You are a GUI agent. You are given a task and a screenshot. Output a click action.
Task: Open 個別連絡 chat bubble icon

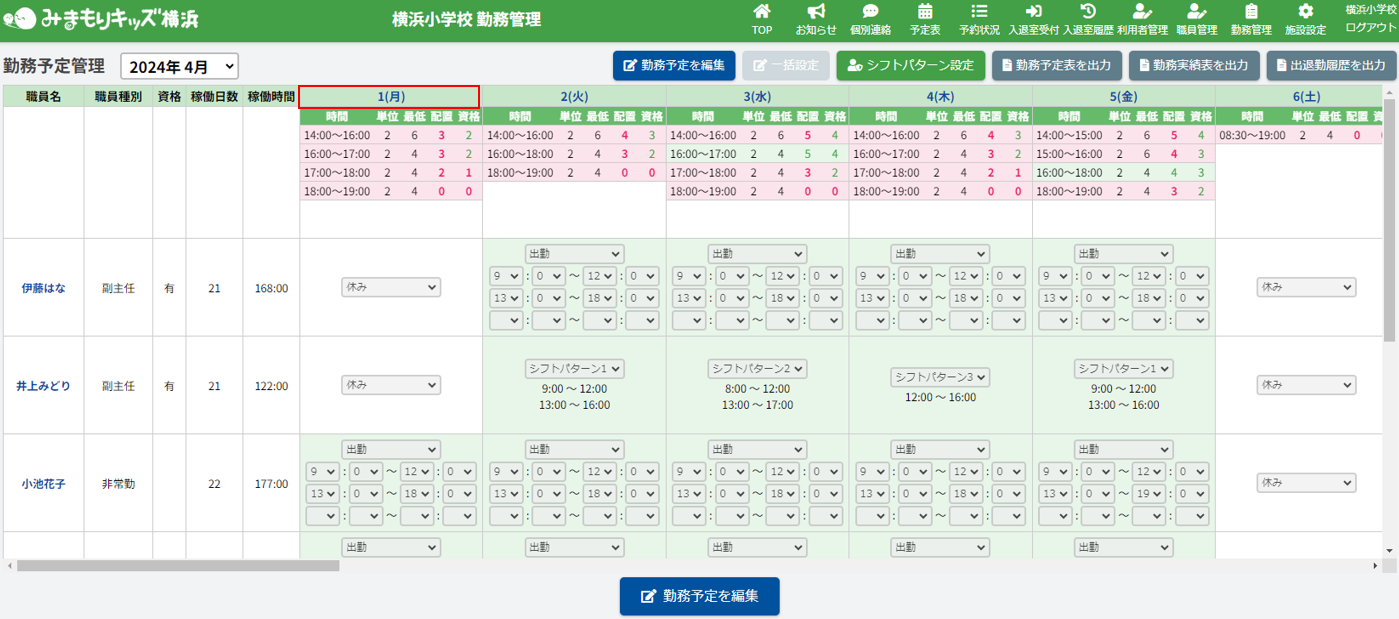(870, 12)
